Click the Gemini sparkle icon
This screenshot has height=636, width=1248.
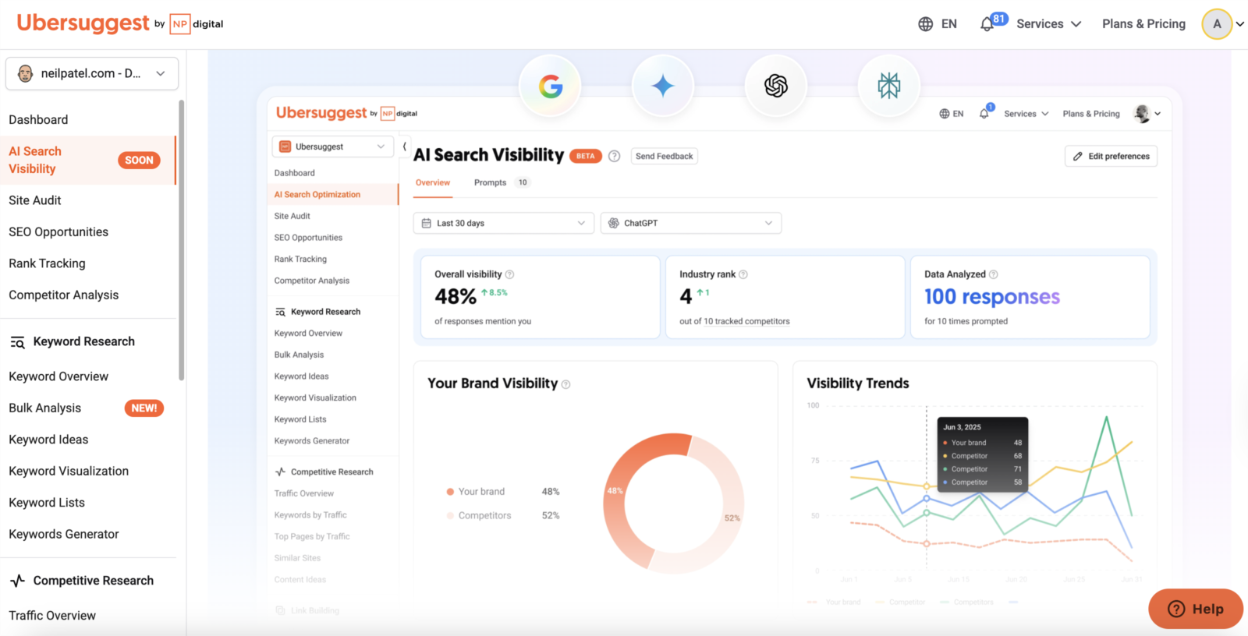pos(663,86)
